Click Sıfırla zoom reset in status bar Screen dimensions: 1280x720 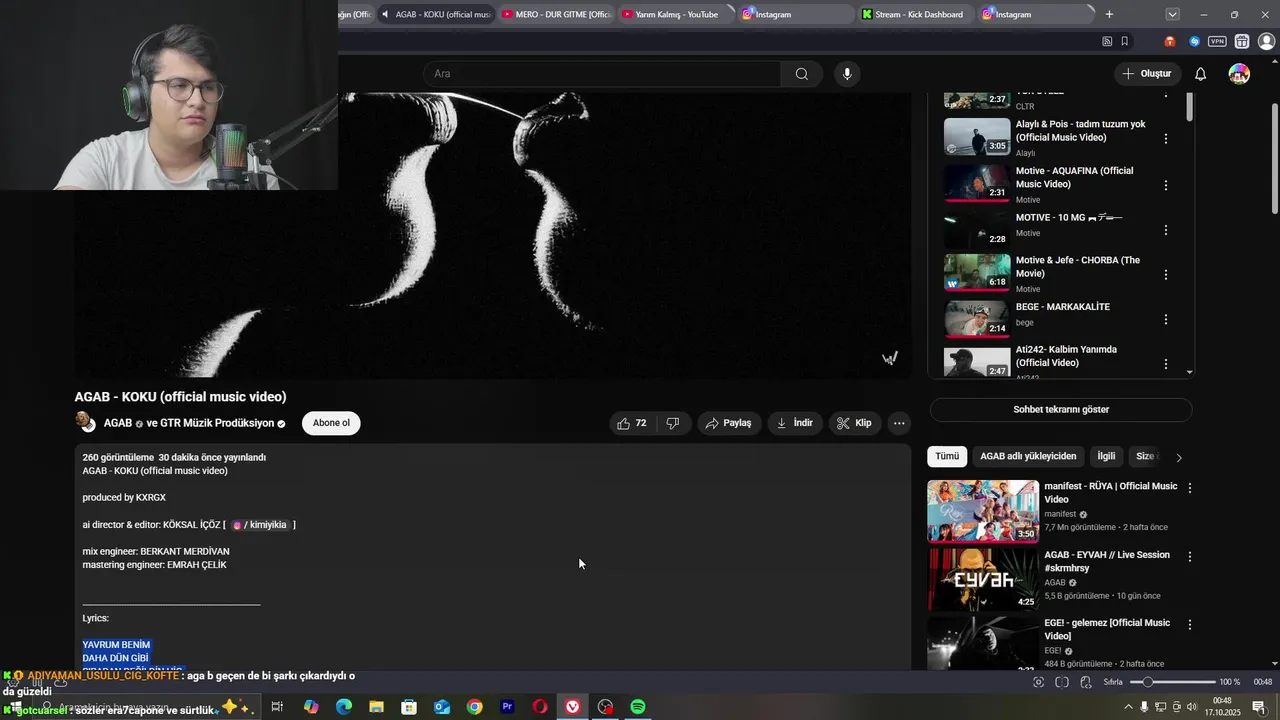coord(1113,682)
